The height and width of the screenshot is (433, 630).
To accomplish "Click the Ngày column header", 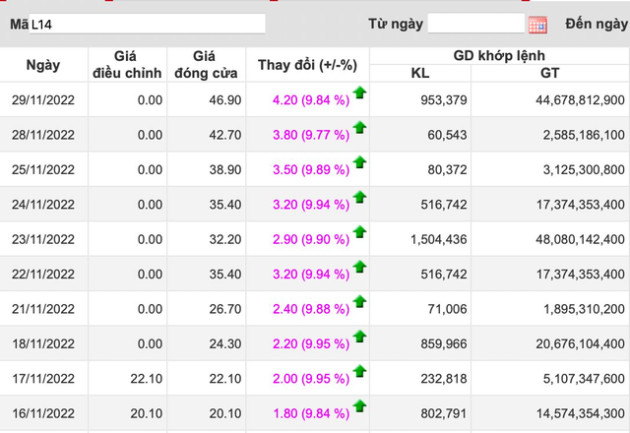I will point(43,65).
